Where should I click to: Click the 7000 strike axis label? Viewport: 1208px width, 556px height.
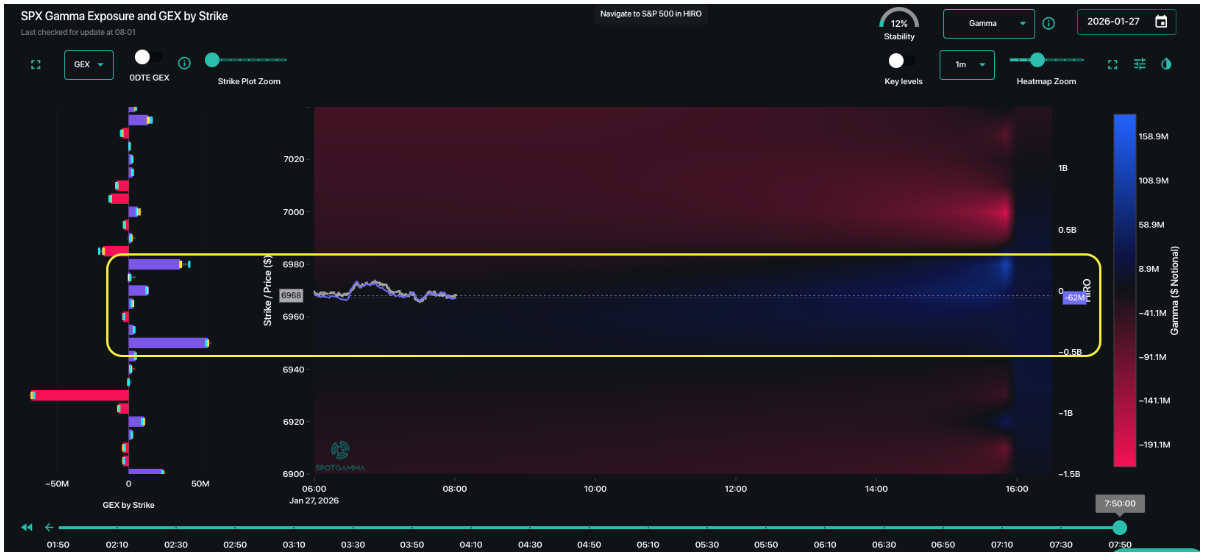click(293, 212)
